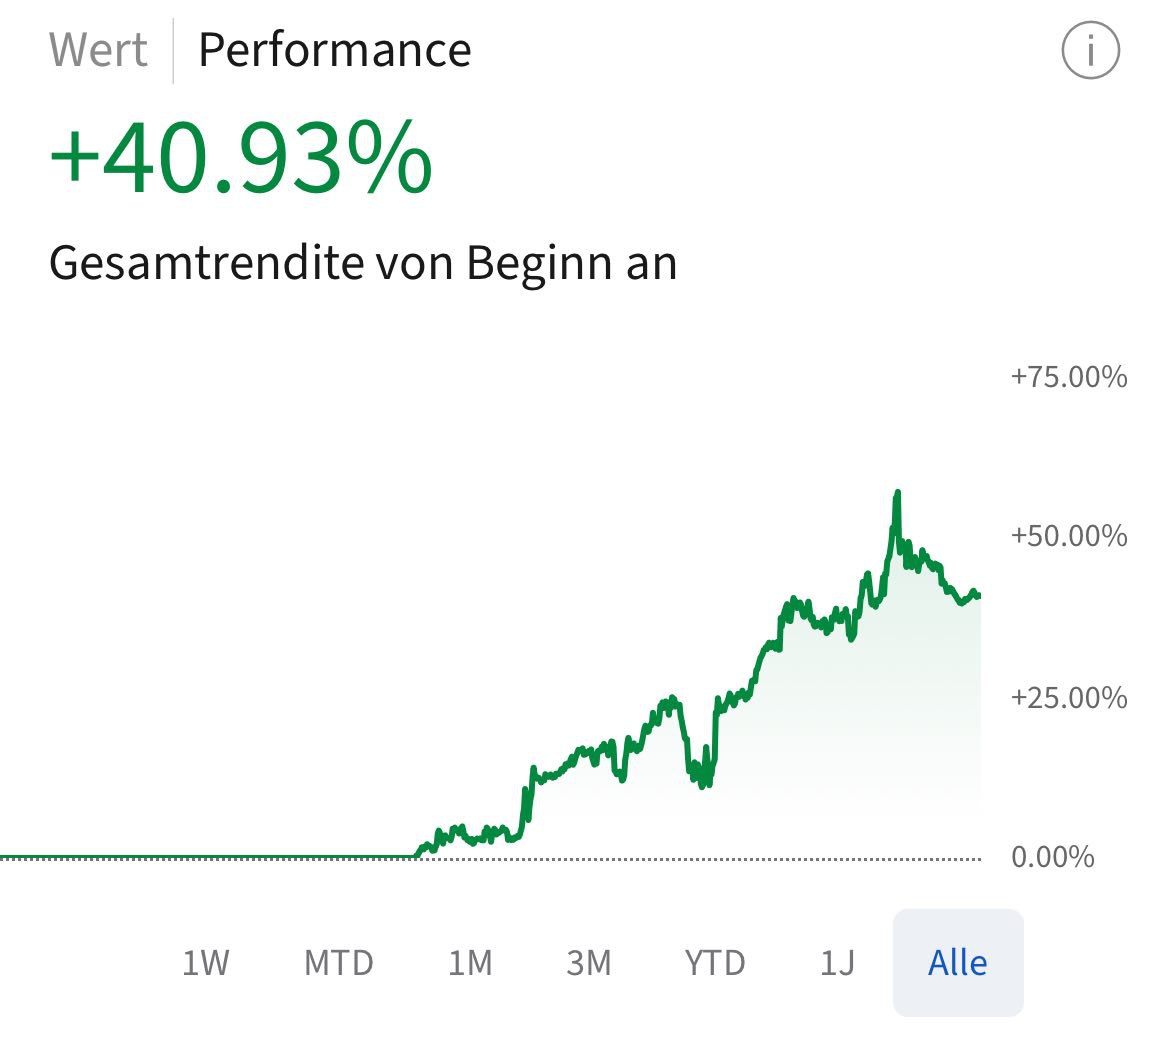1170x1058 pixels.
Task: Pick the 1J one-year range
Action: pyautogui.click(x=837, y=963)
